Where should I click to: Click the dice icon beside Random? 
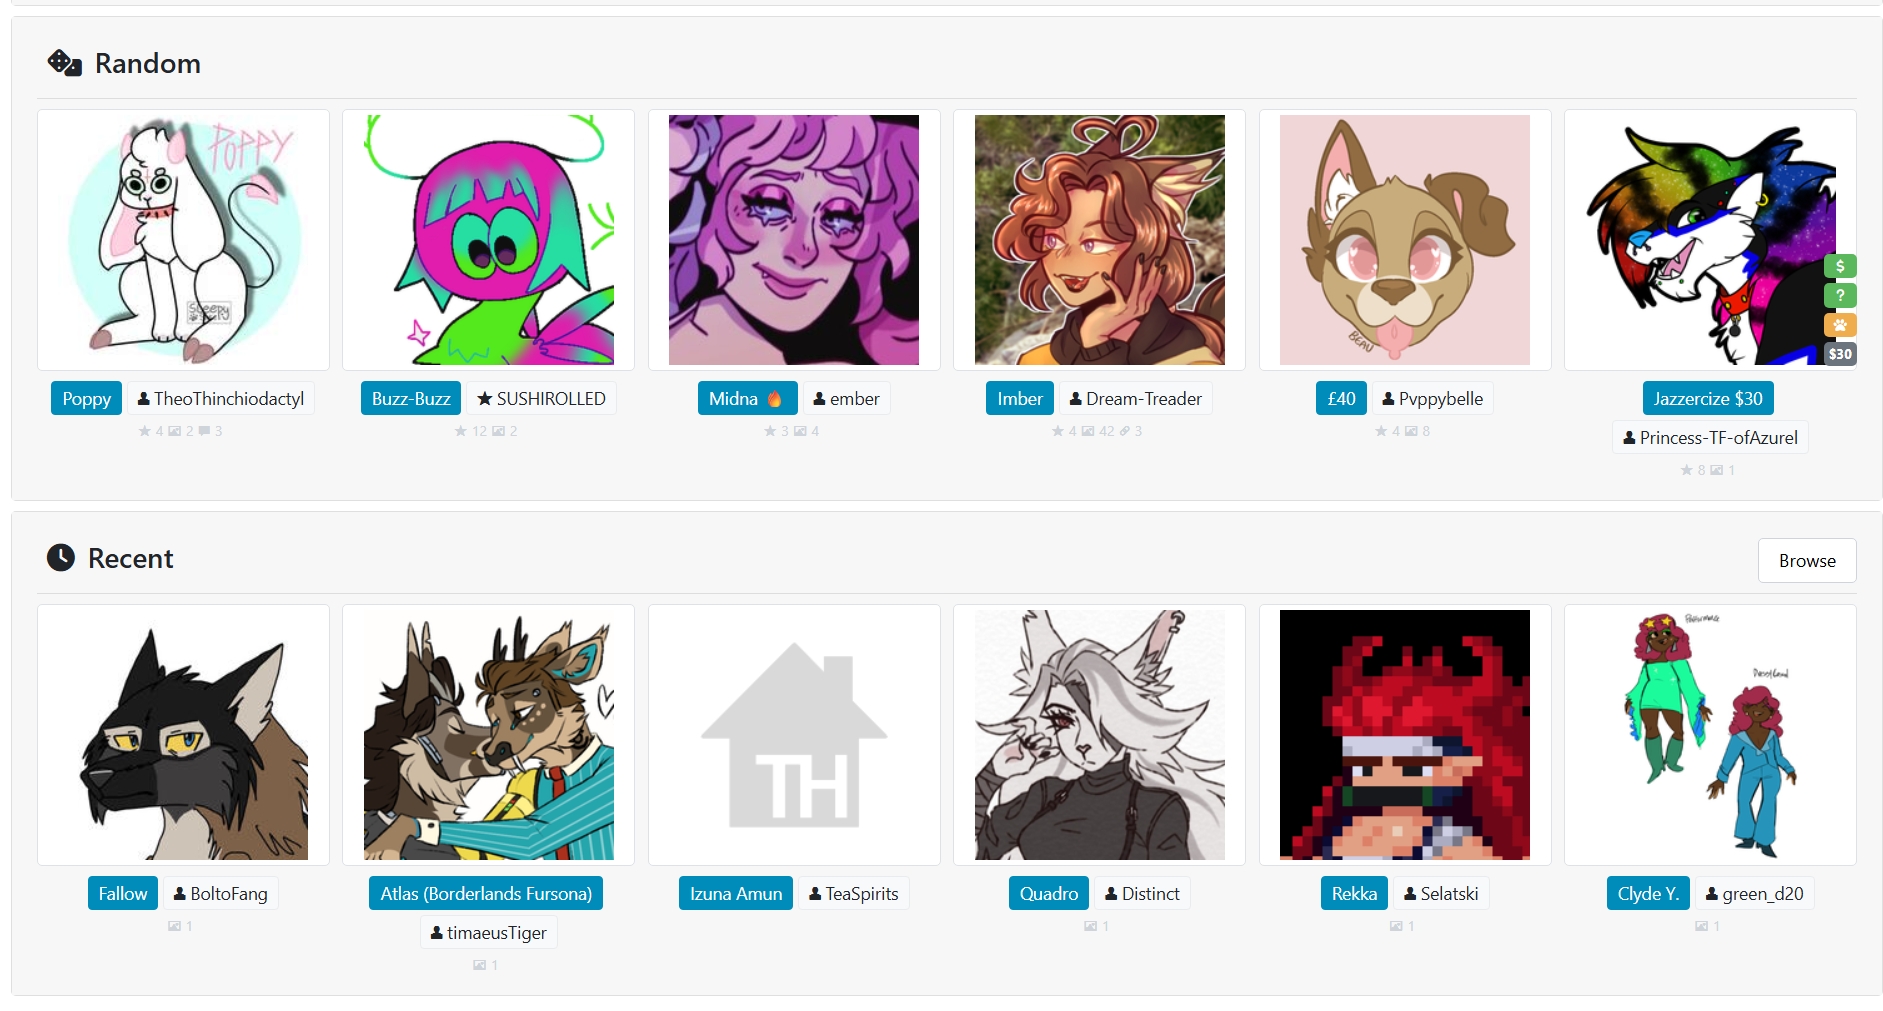click(x=65, y=63)
